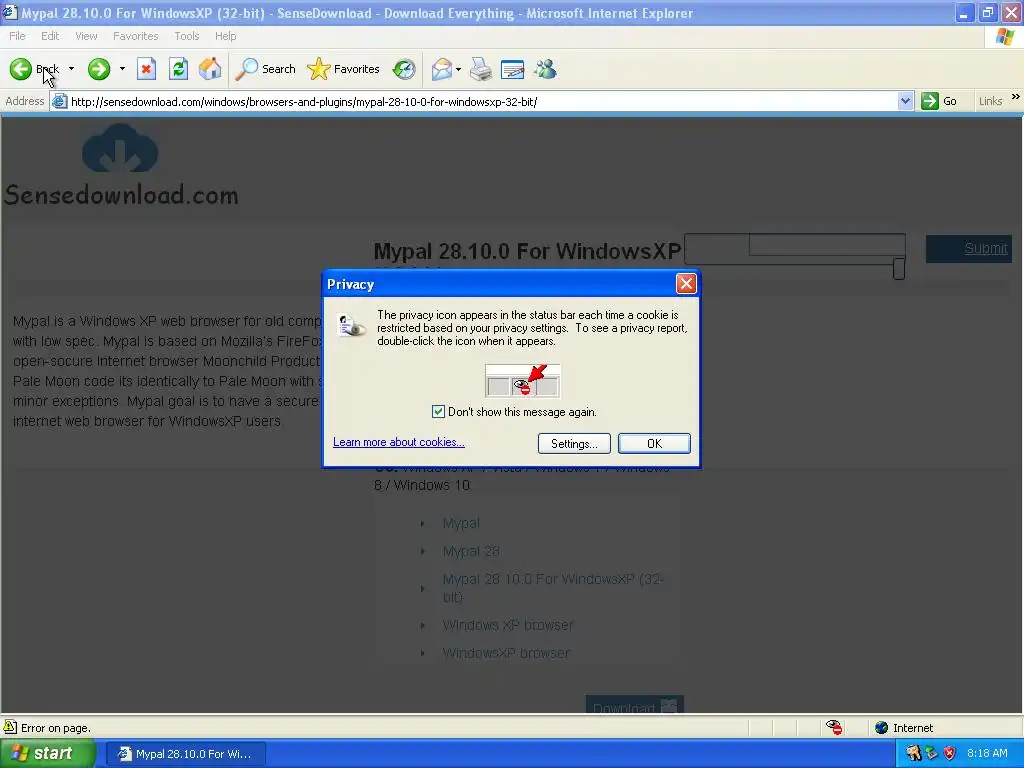The width and height of the screenshot is (1024, 768).
Task: Open the View menu
Action: (x=86, y=36)
